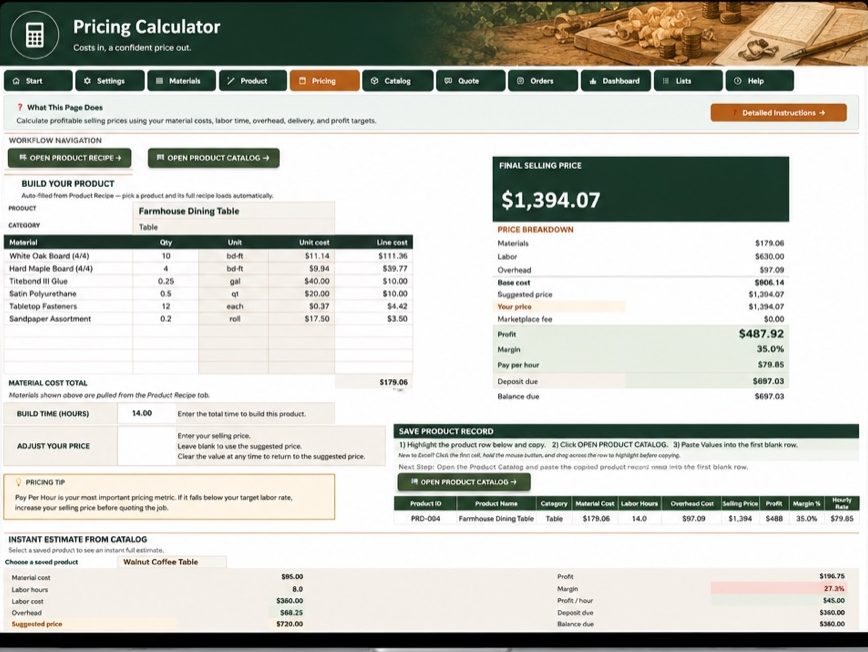
Task: Select the Satin Polyurethane cell
Action: point(68,294)
